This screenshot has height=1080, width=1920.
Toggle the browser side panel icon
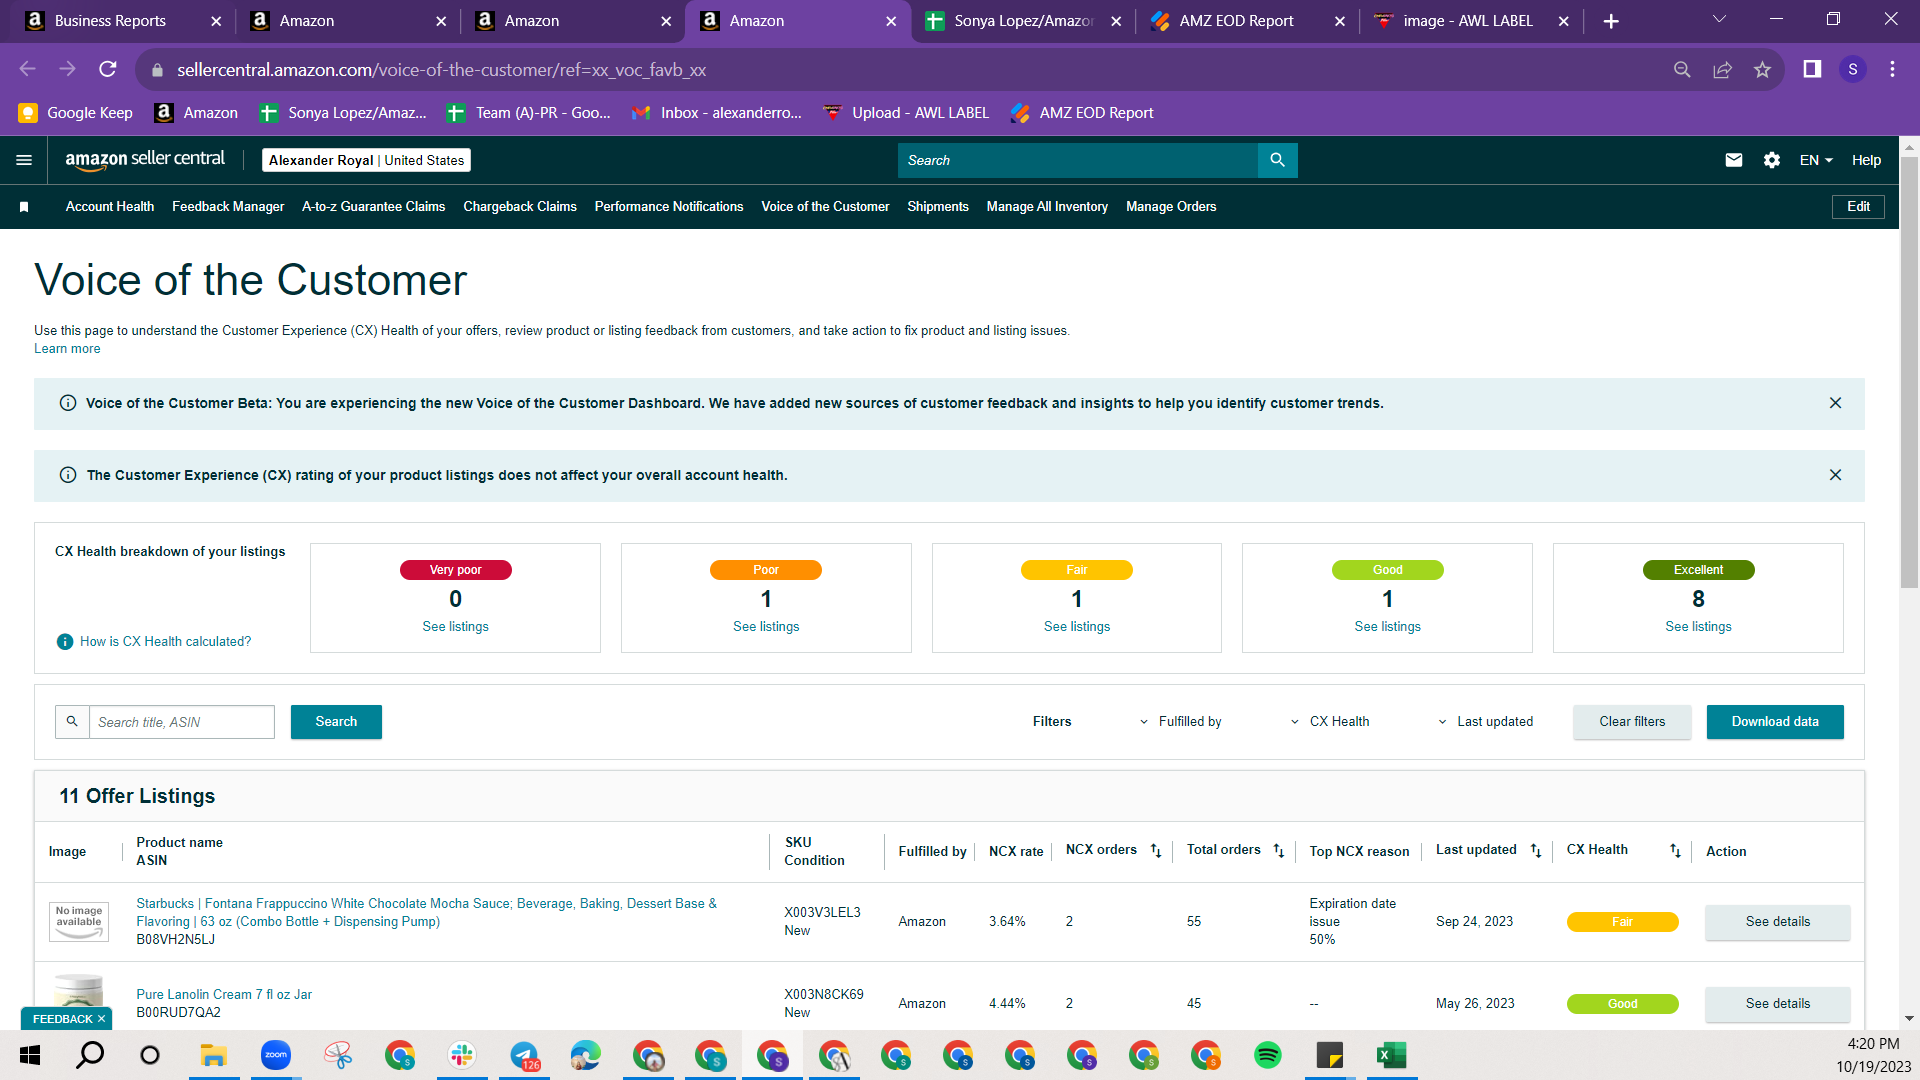click(1812, 69)
